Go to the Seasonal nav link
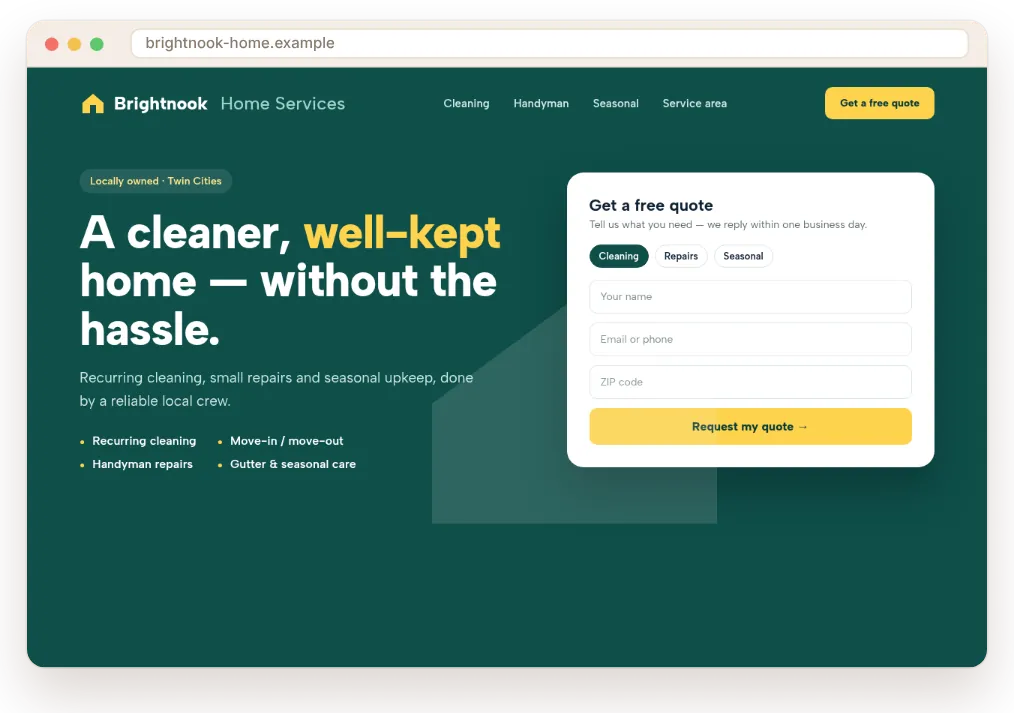Image resolution: width=1014 pixels, height=713 pixels. (x=616, y=103)
